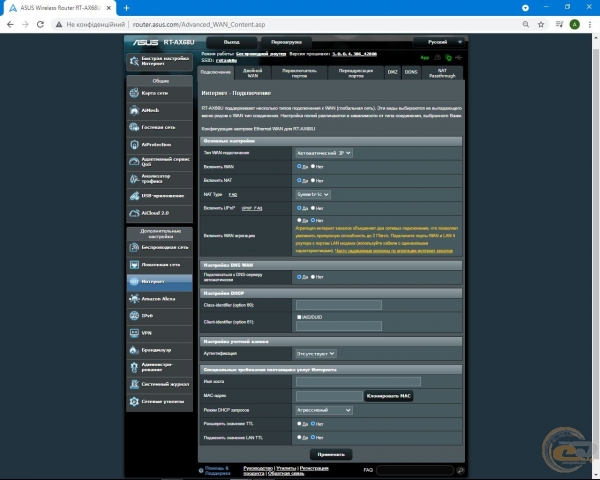Set Расширить значение TTL to Да
Screen dimensions: 600x480
tap(299, 424)
